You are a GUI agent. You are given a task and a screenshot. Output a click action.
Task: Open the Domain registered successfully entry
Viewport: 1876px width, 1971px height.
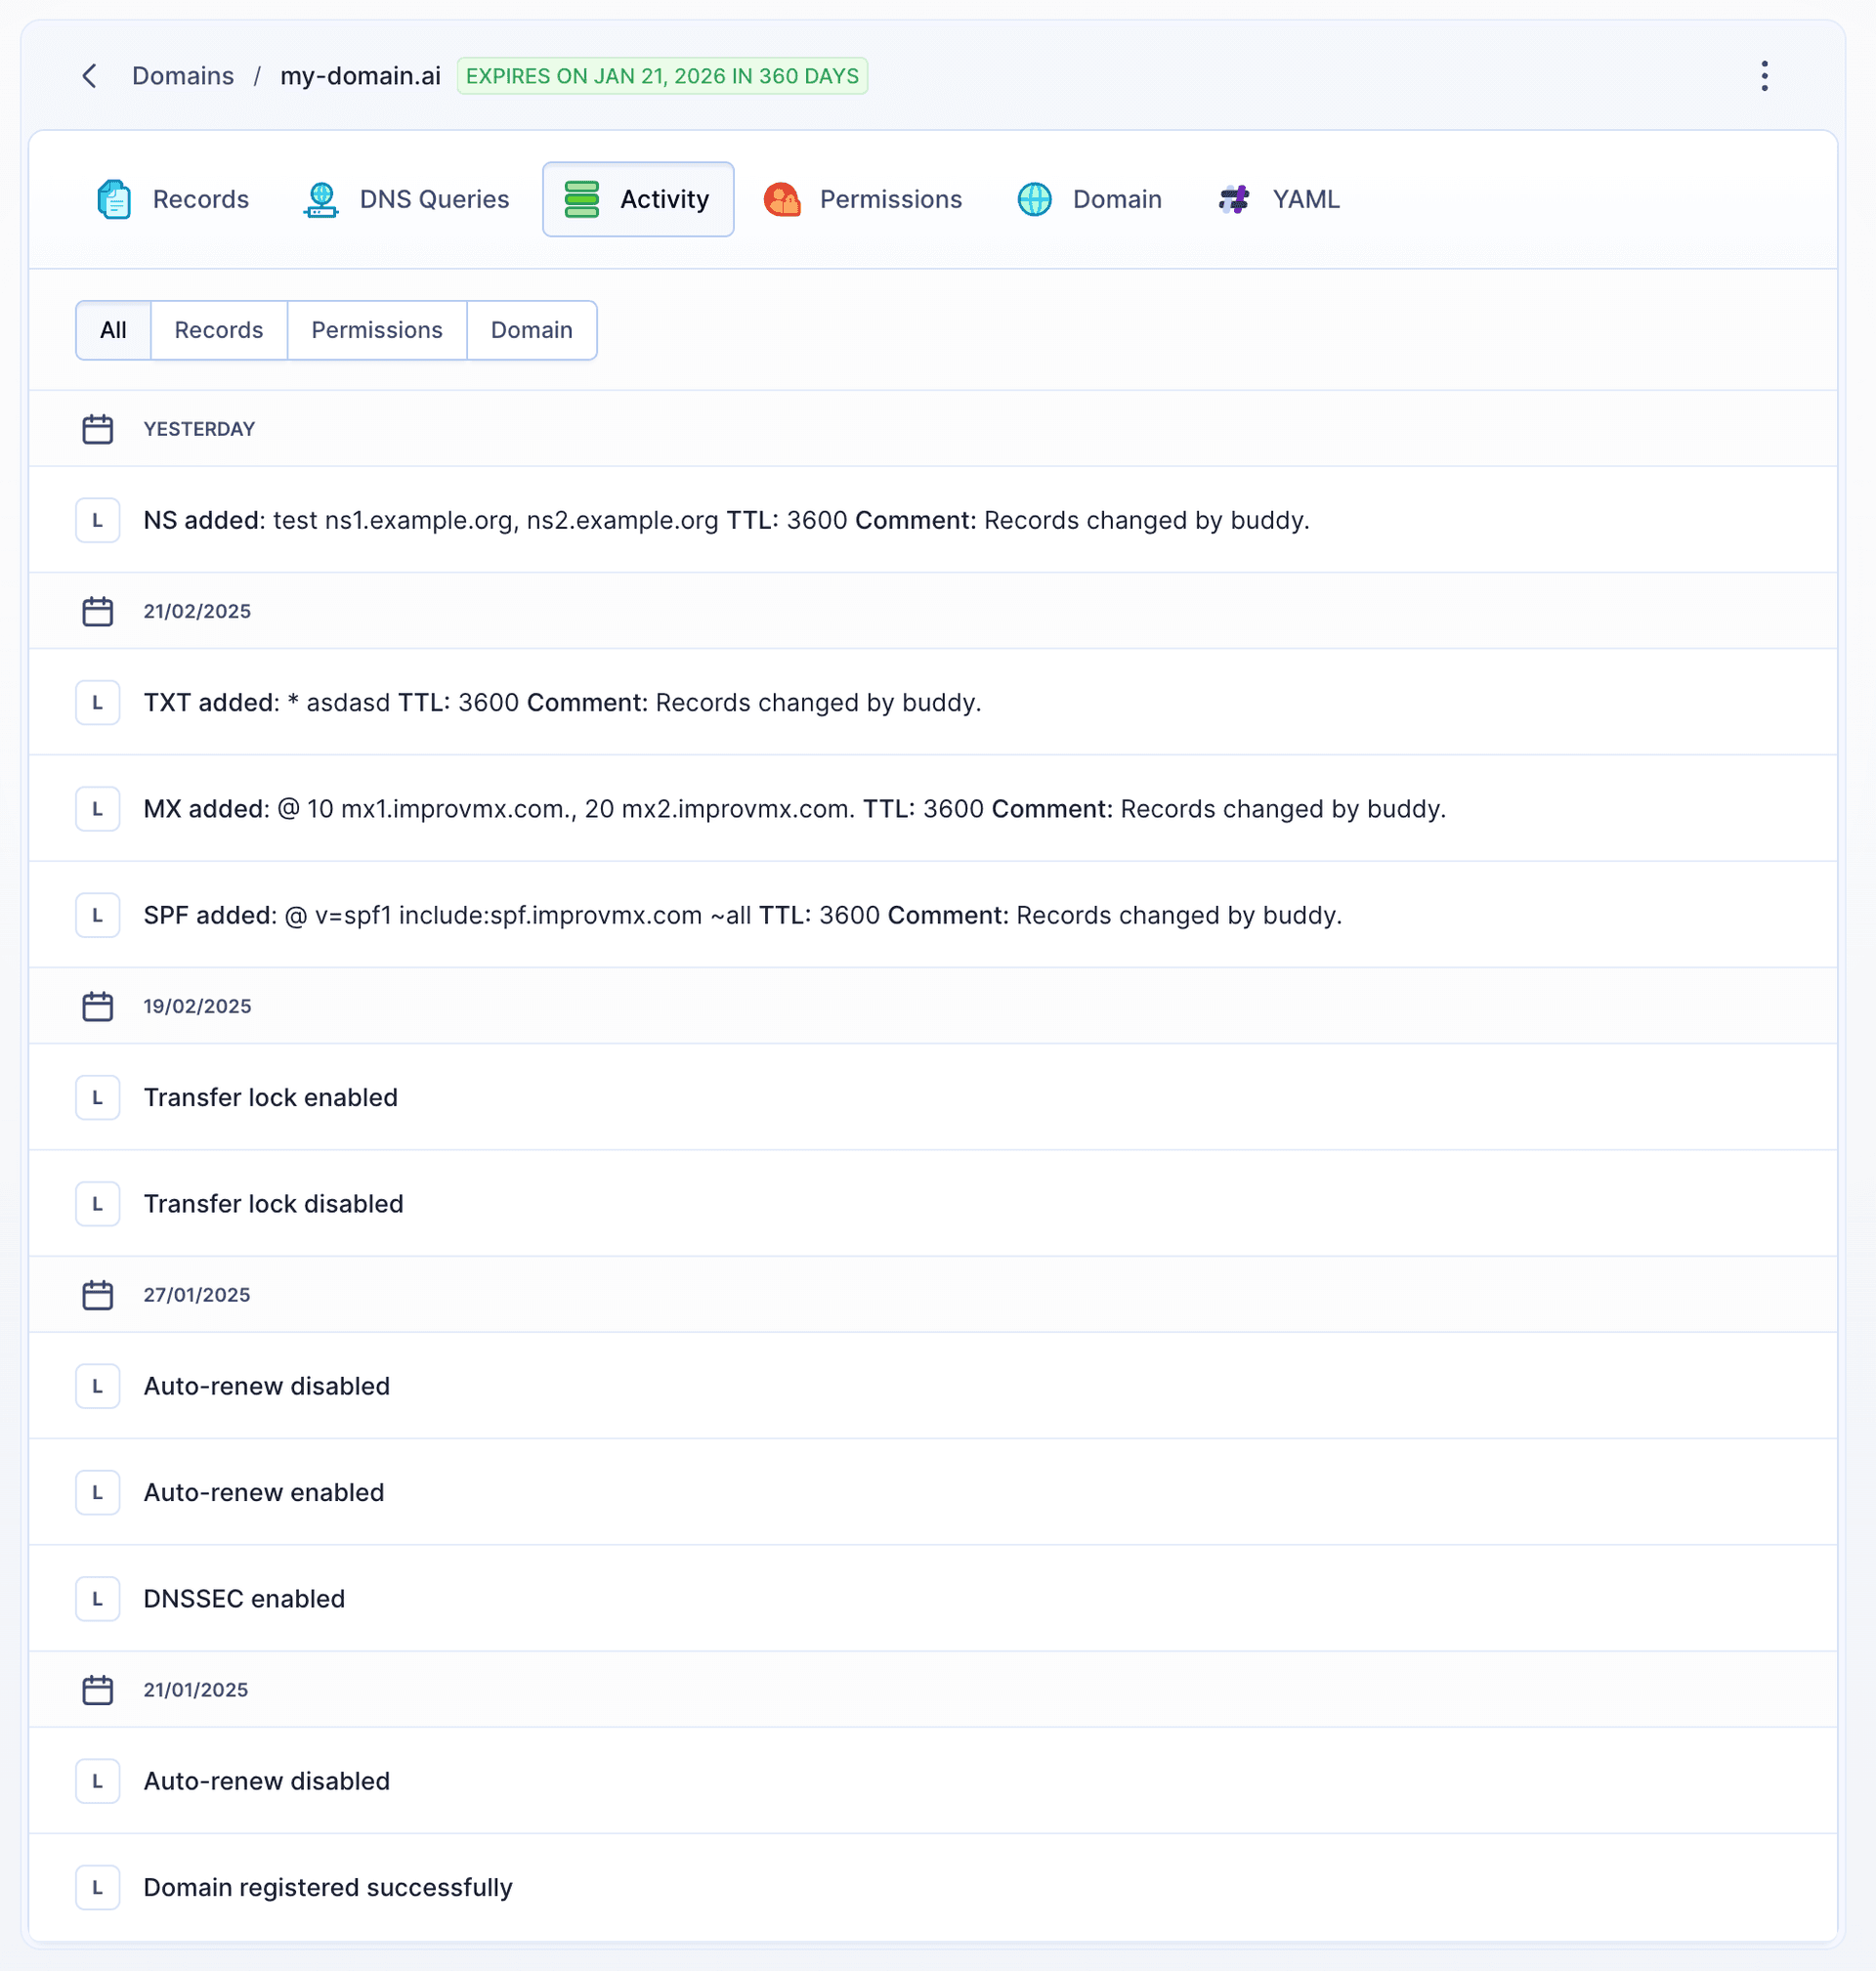[328, 1887]
